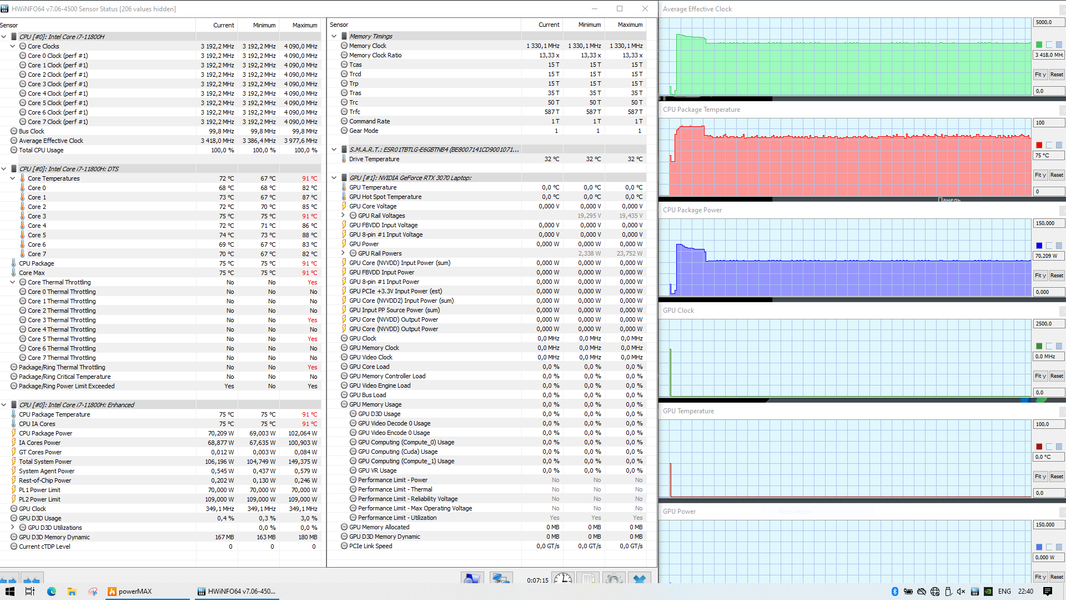Open Microsoft Edge from taskbar

point(51,592)
